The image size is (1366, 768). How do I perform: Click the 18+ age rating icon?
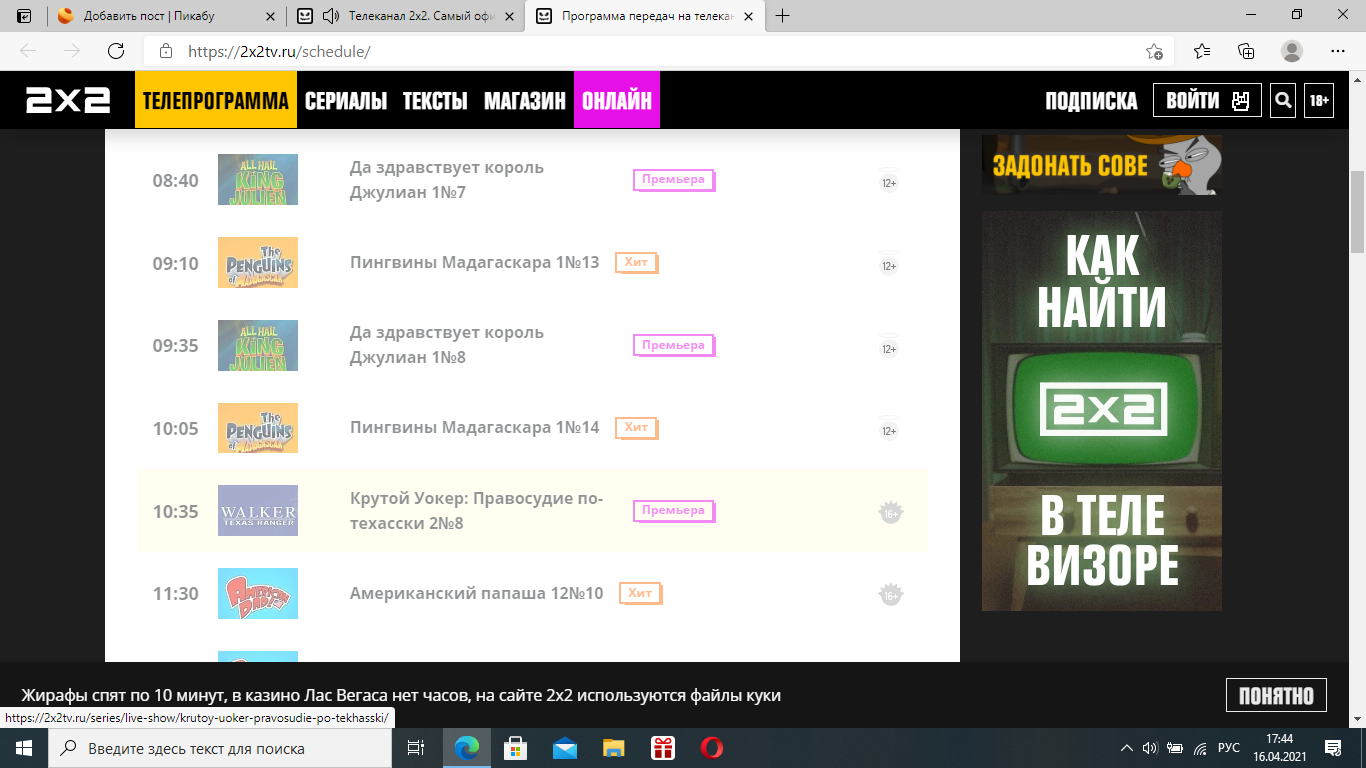point(1319,100)
